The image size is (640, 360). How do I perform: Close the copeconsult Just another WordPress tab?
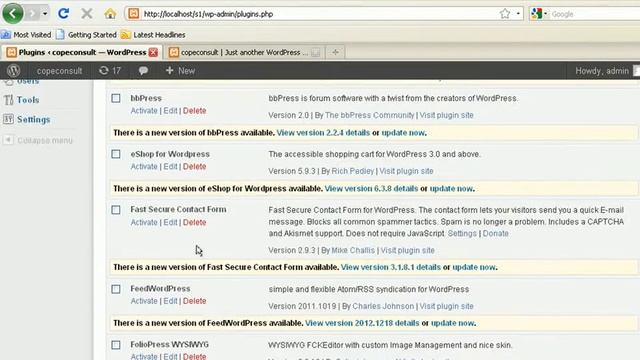316,52
